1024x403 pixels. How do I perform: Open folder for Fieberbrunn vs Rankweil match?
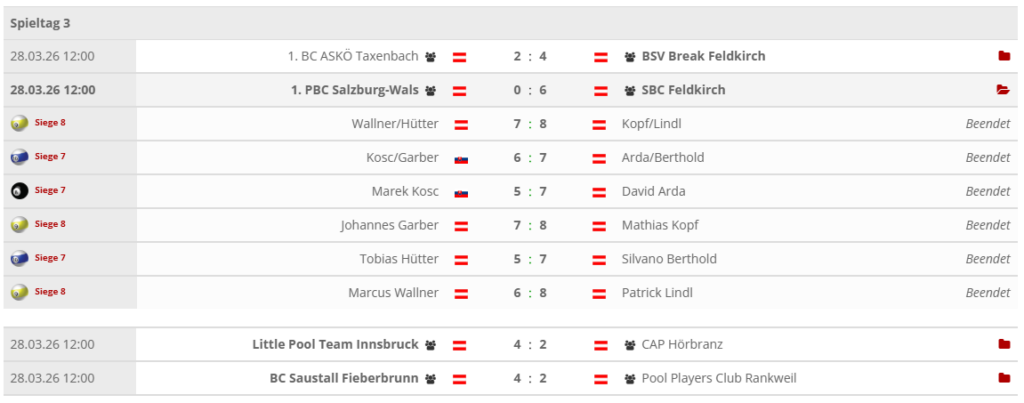1004,378
